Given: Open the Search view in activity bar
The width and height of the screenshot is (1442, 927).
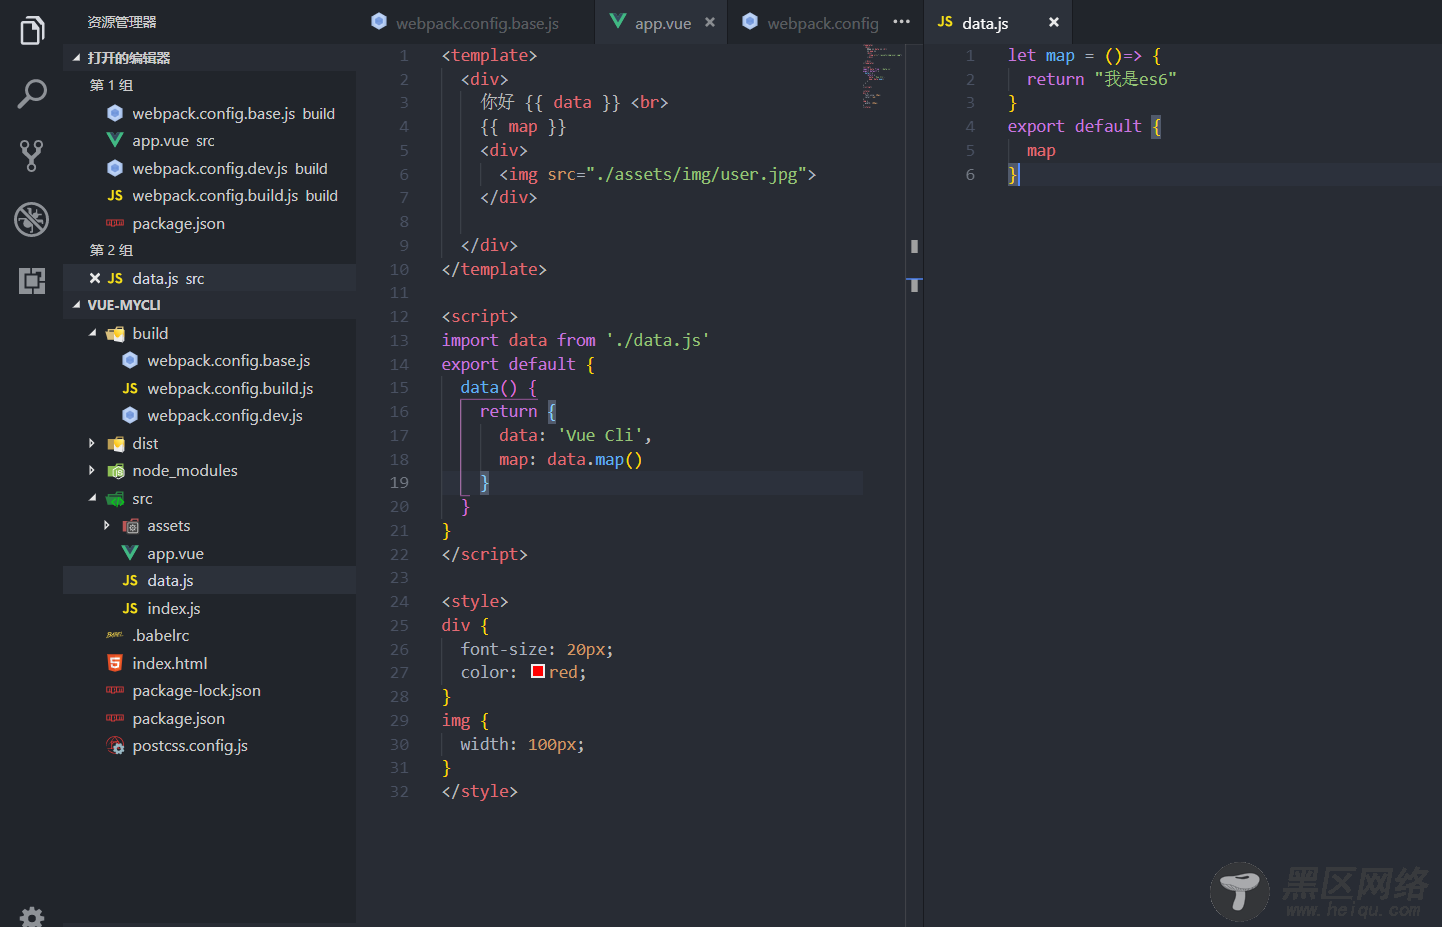Looking at the screenshot, I should [32, 94].
